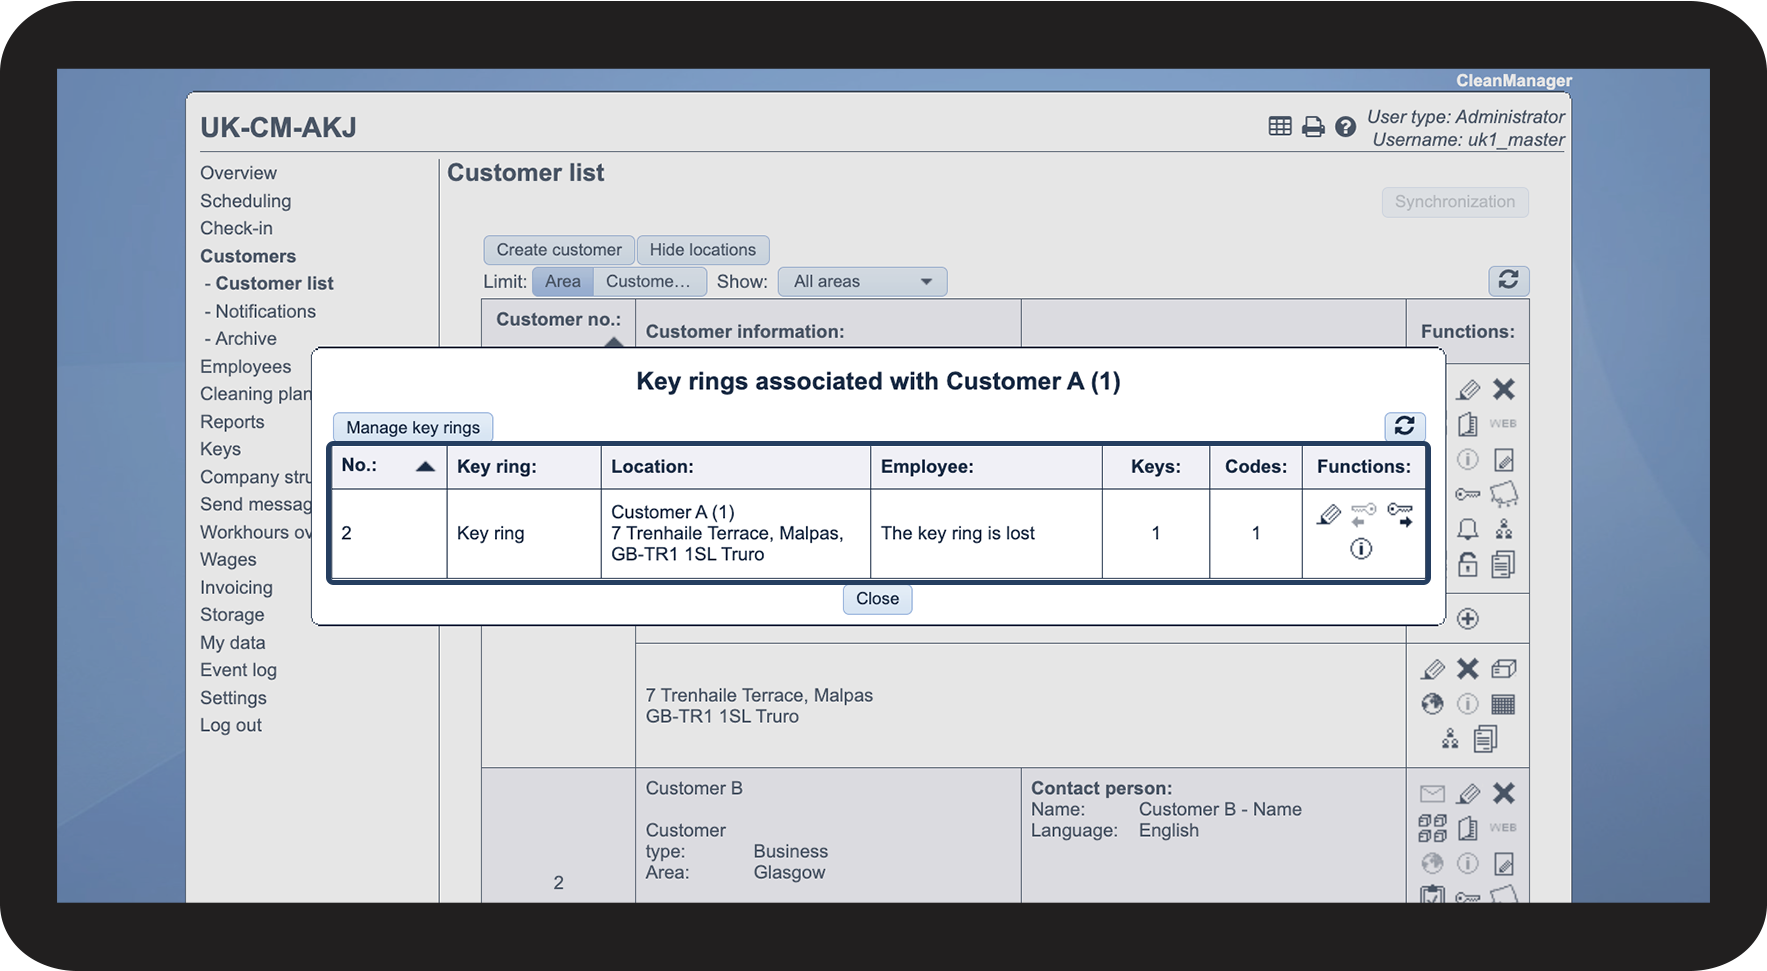The image size is (1767, 971).
Task: Open help via the question mark icon
Action: (1346, 127)
